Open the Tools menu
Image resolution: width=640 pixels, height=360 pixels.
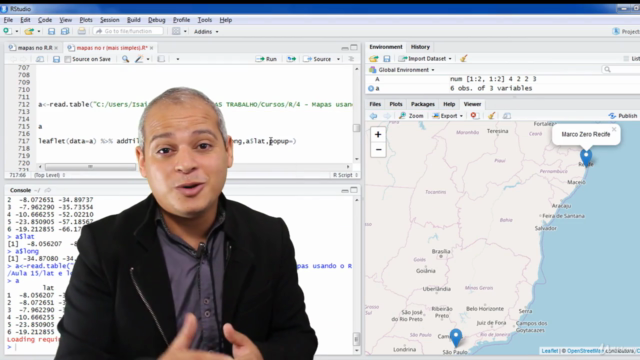[x=204, y=20]
